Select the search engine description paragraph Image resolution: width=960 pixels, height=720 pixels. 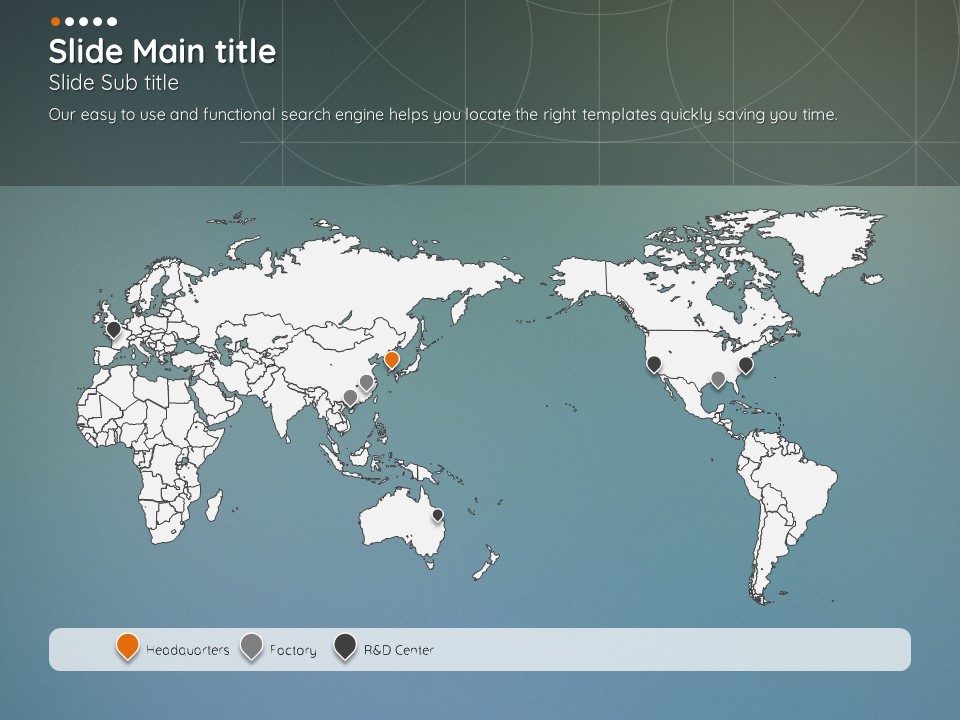pos(443,114)
